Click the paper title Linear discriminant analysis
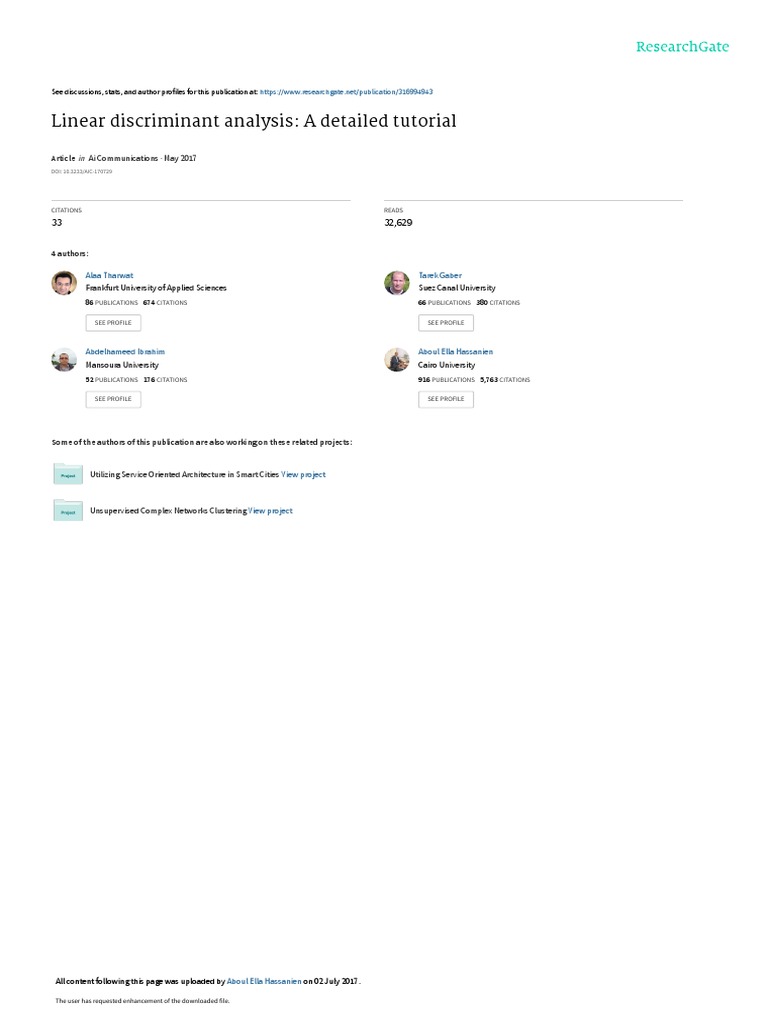Screen dimensions: 768x1024 pos(253,121)
